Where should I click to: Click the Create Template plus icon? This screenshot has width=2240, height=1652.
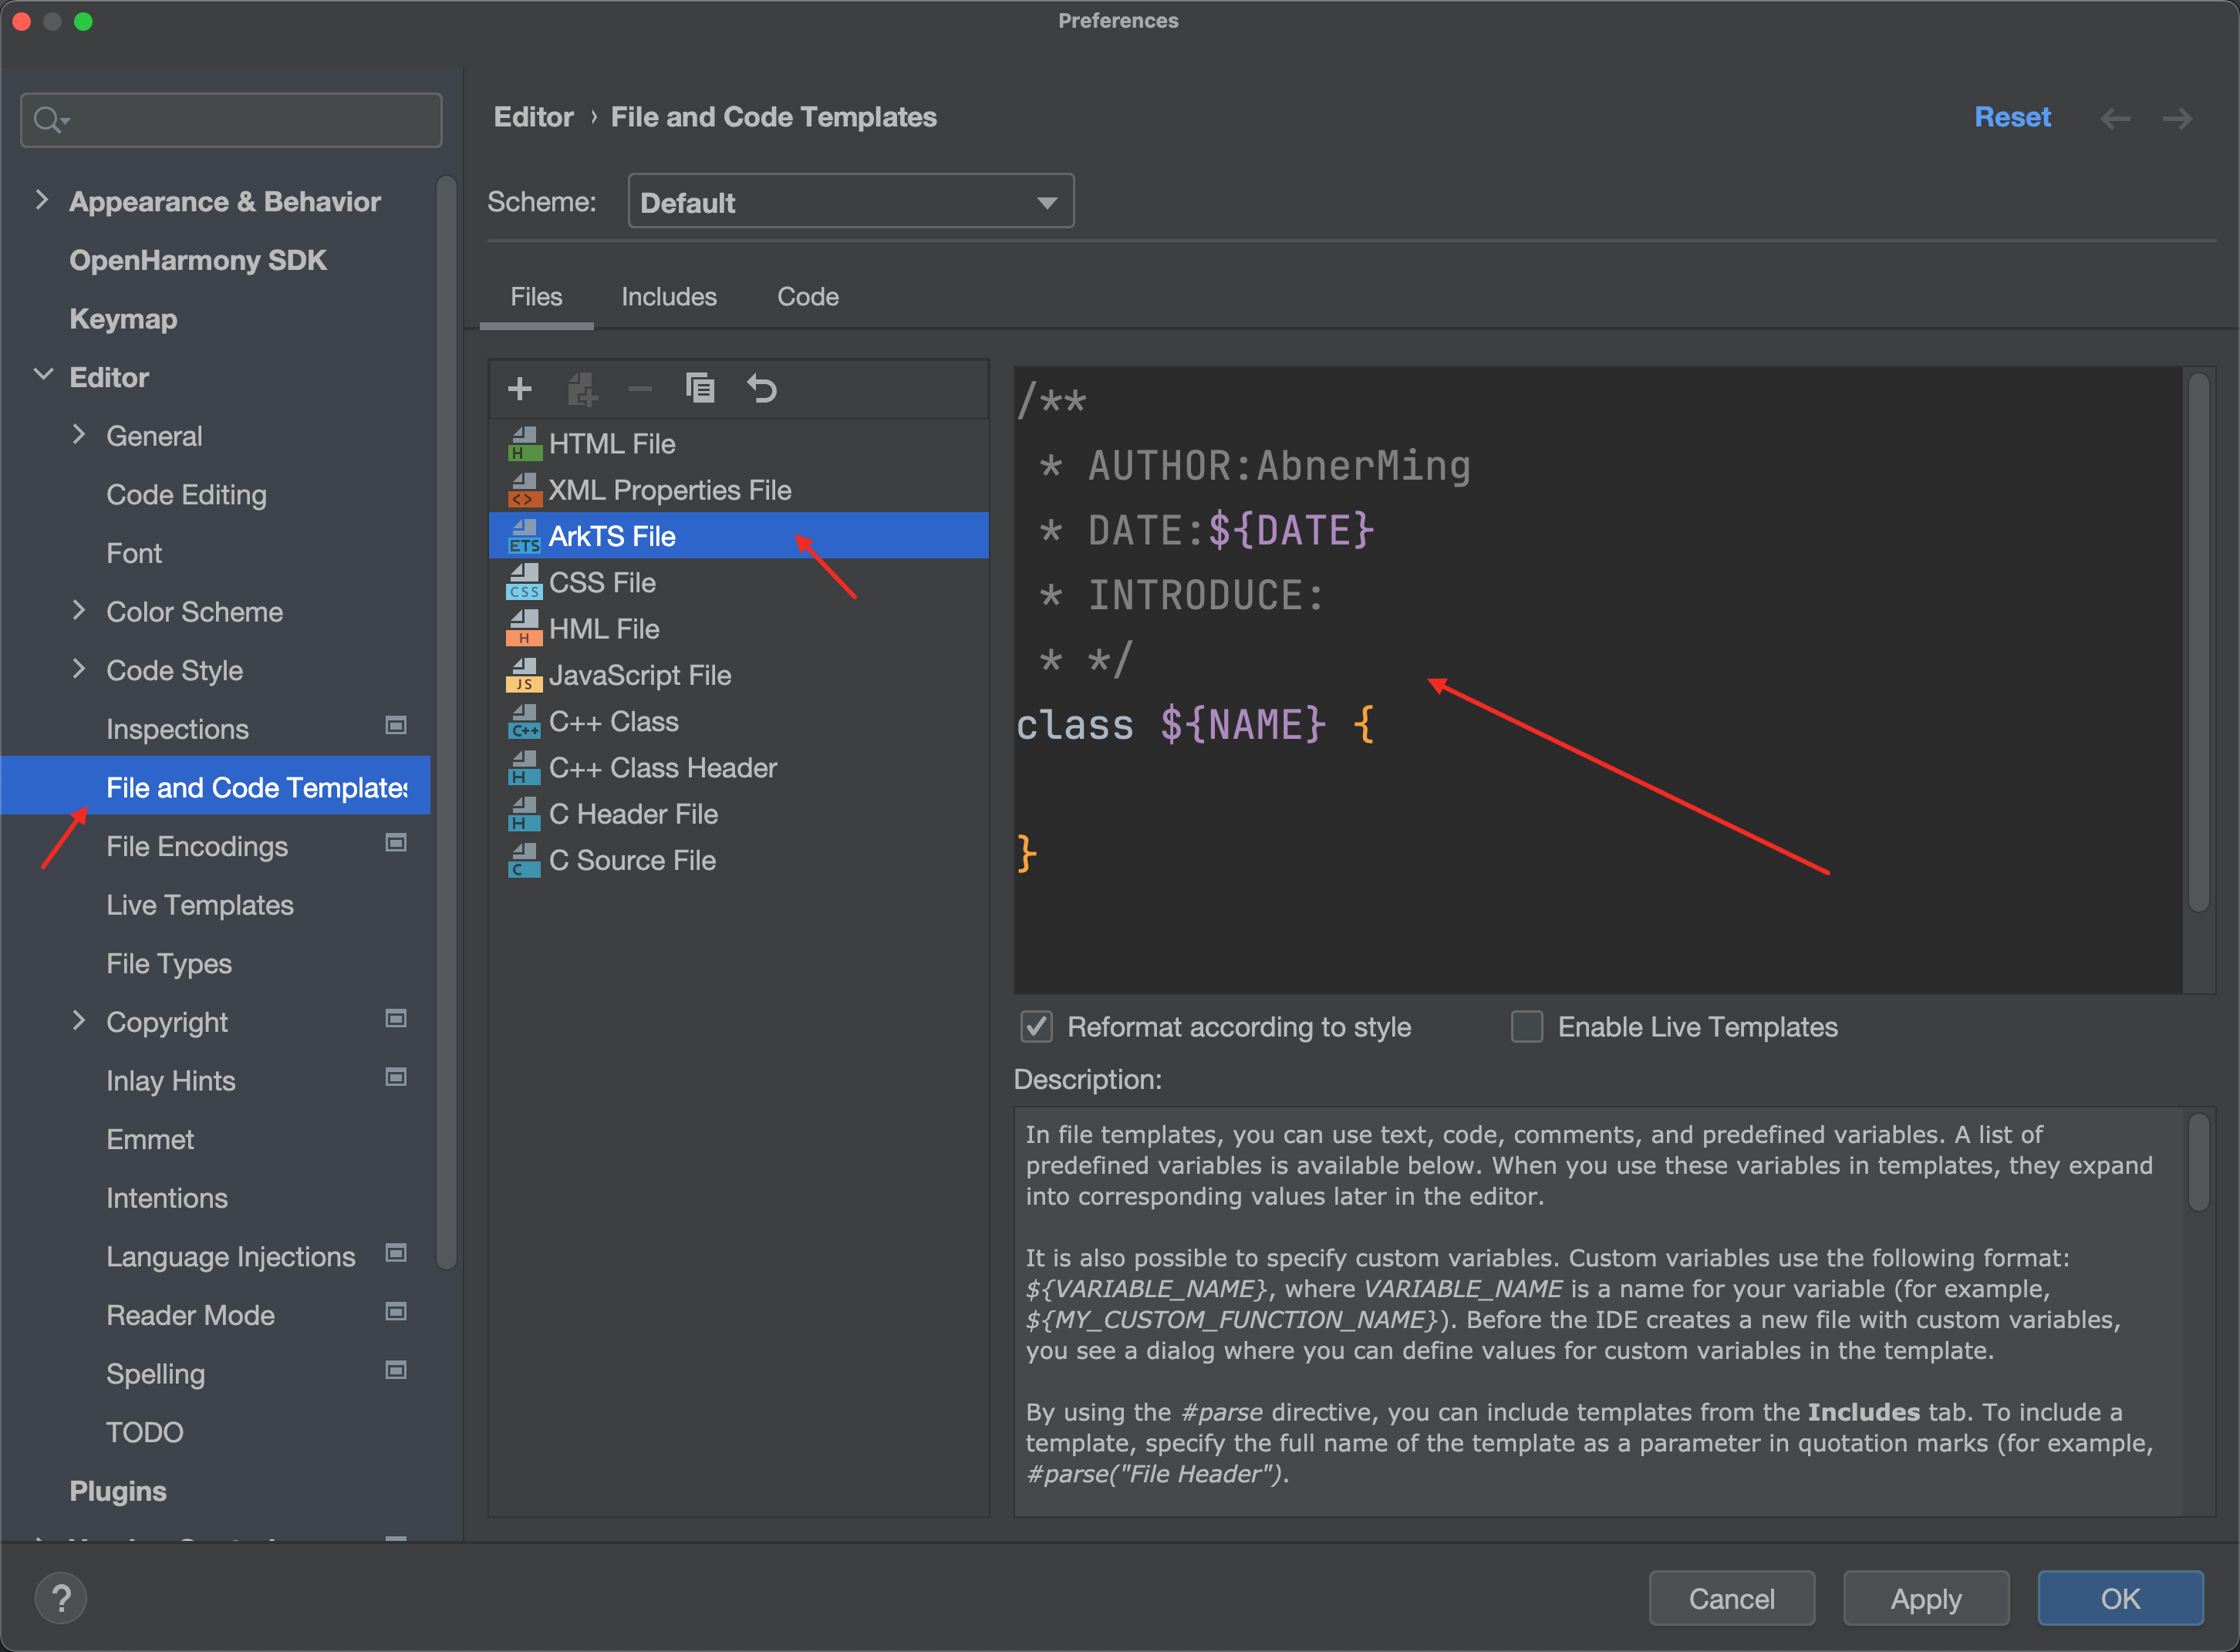[x=519, y=389]
